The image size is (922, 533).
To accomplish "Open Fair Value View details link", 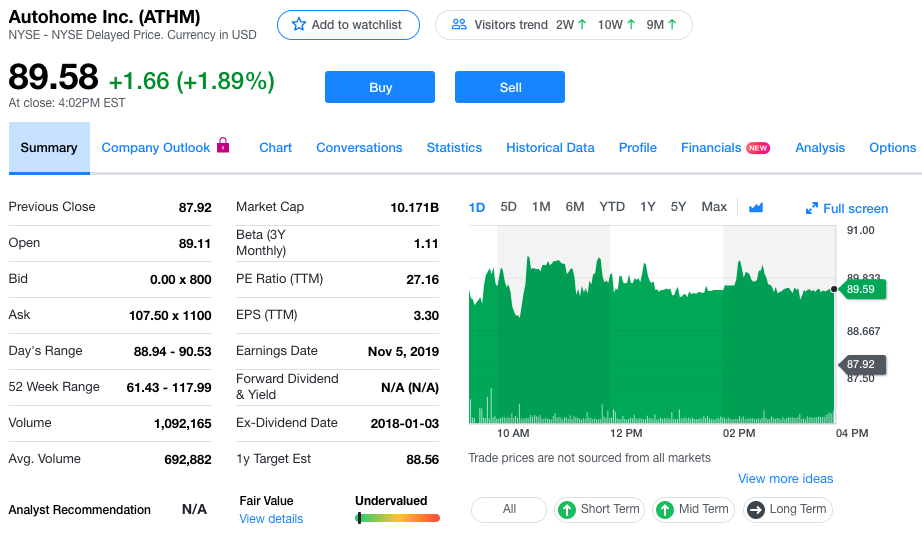I will pyautogui.click(x=271, y=519).
